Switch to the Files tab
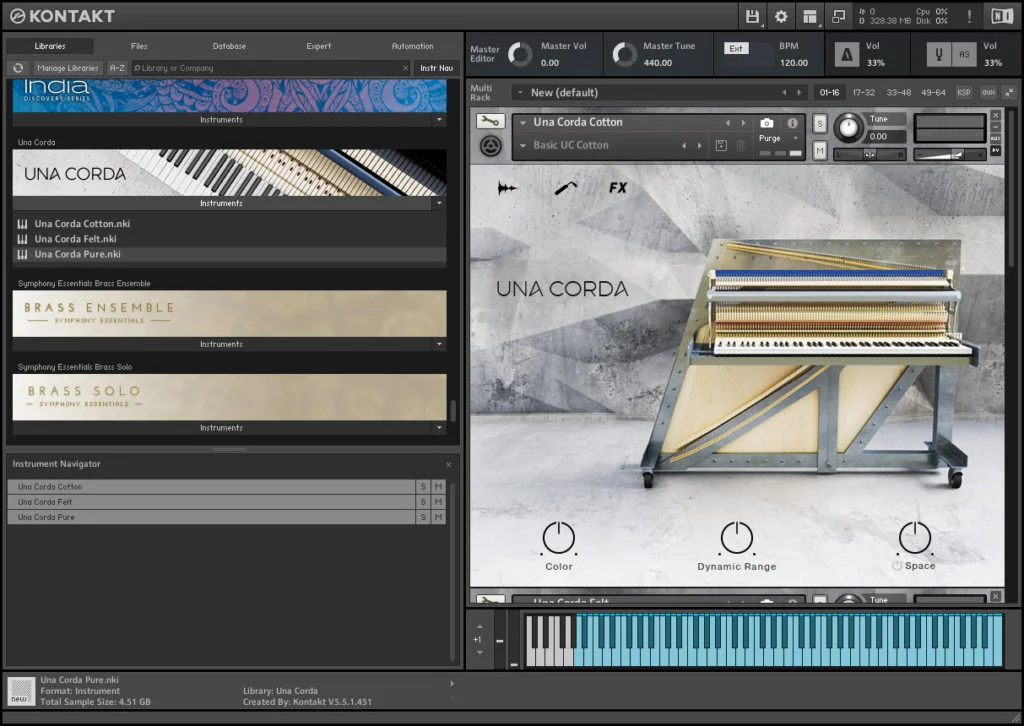 (139, 46)
